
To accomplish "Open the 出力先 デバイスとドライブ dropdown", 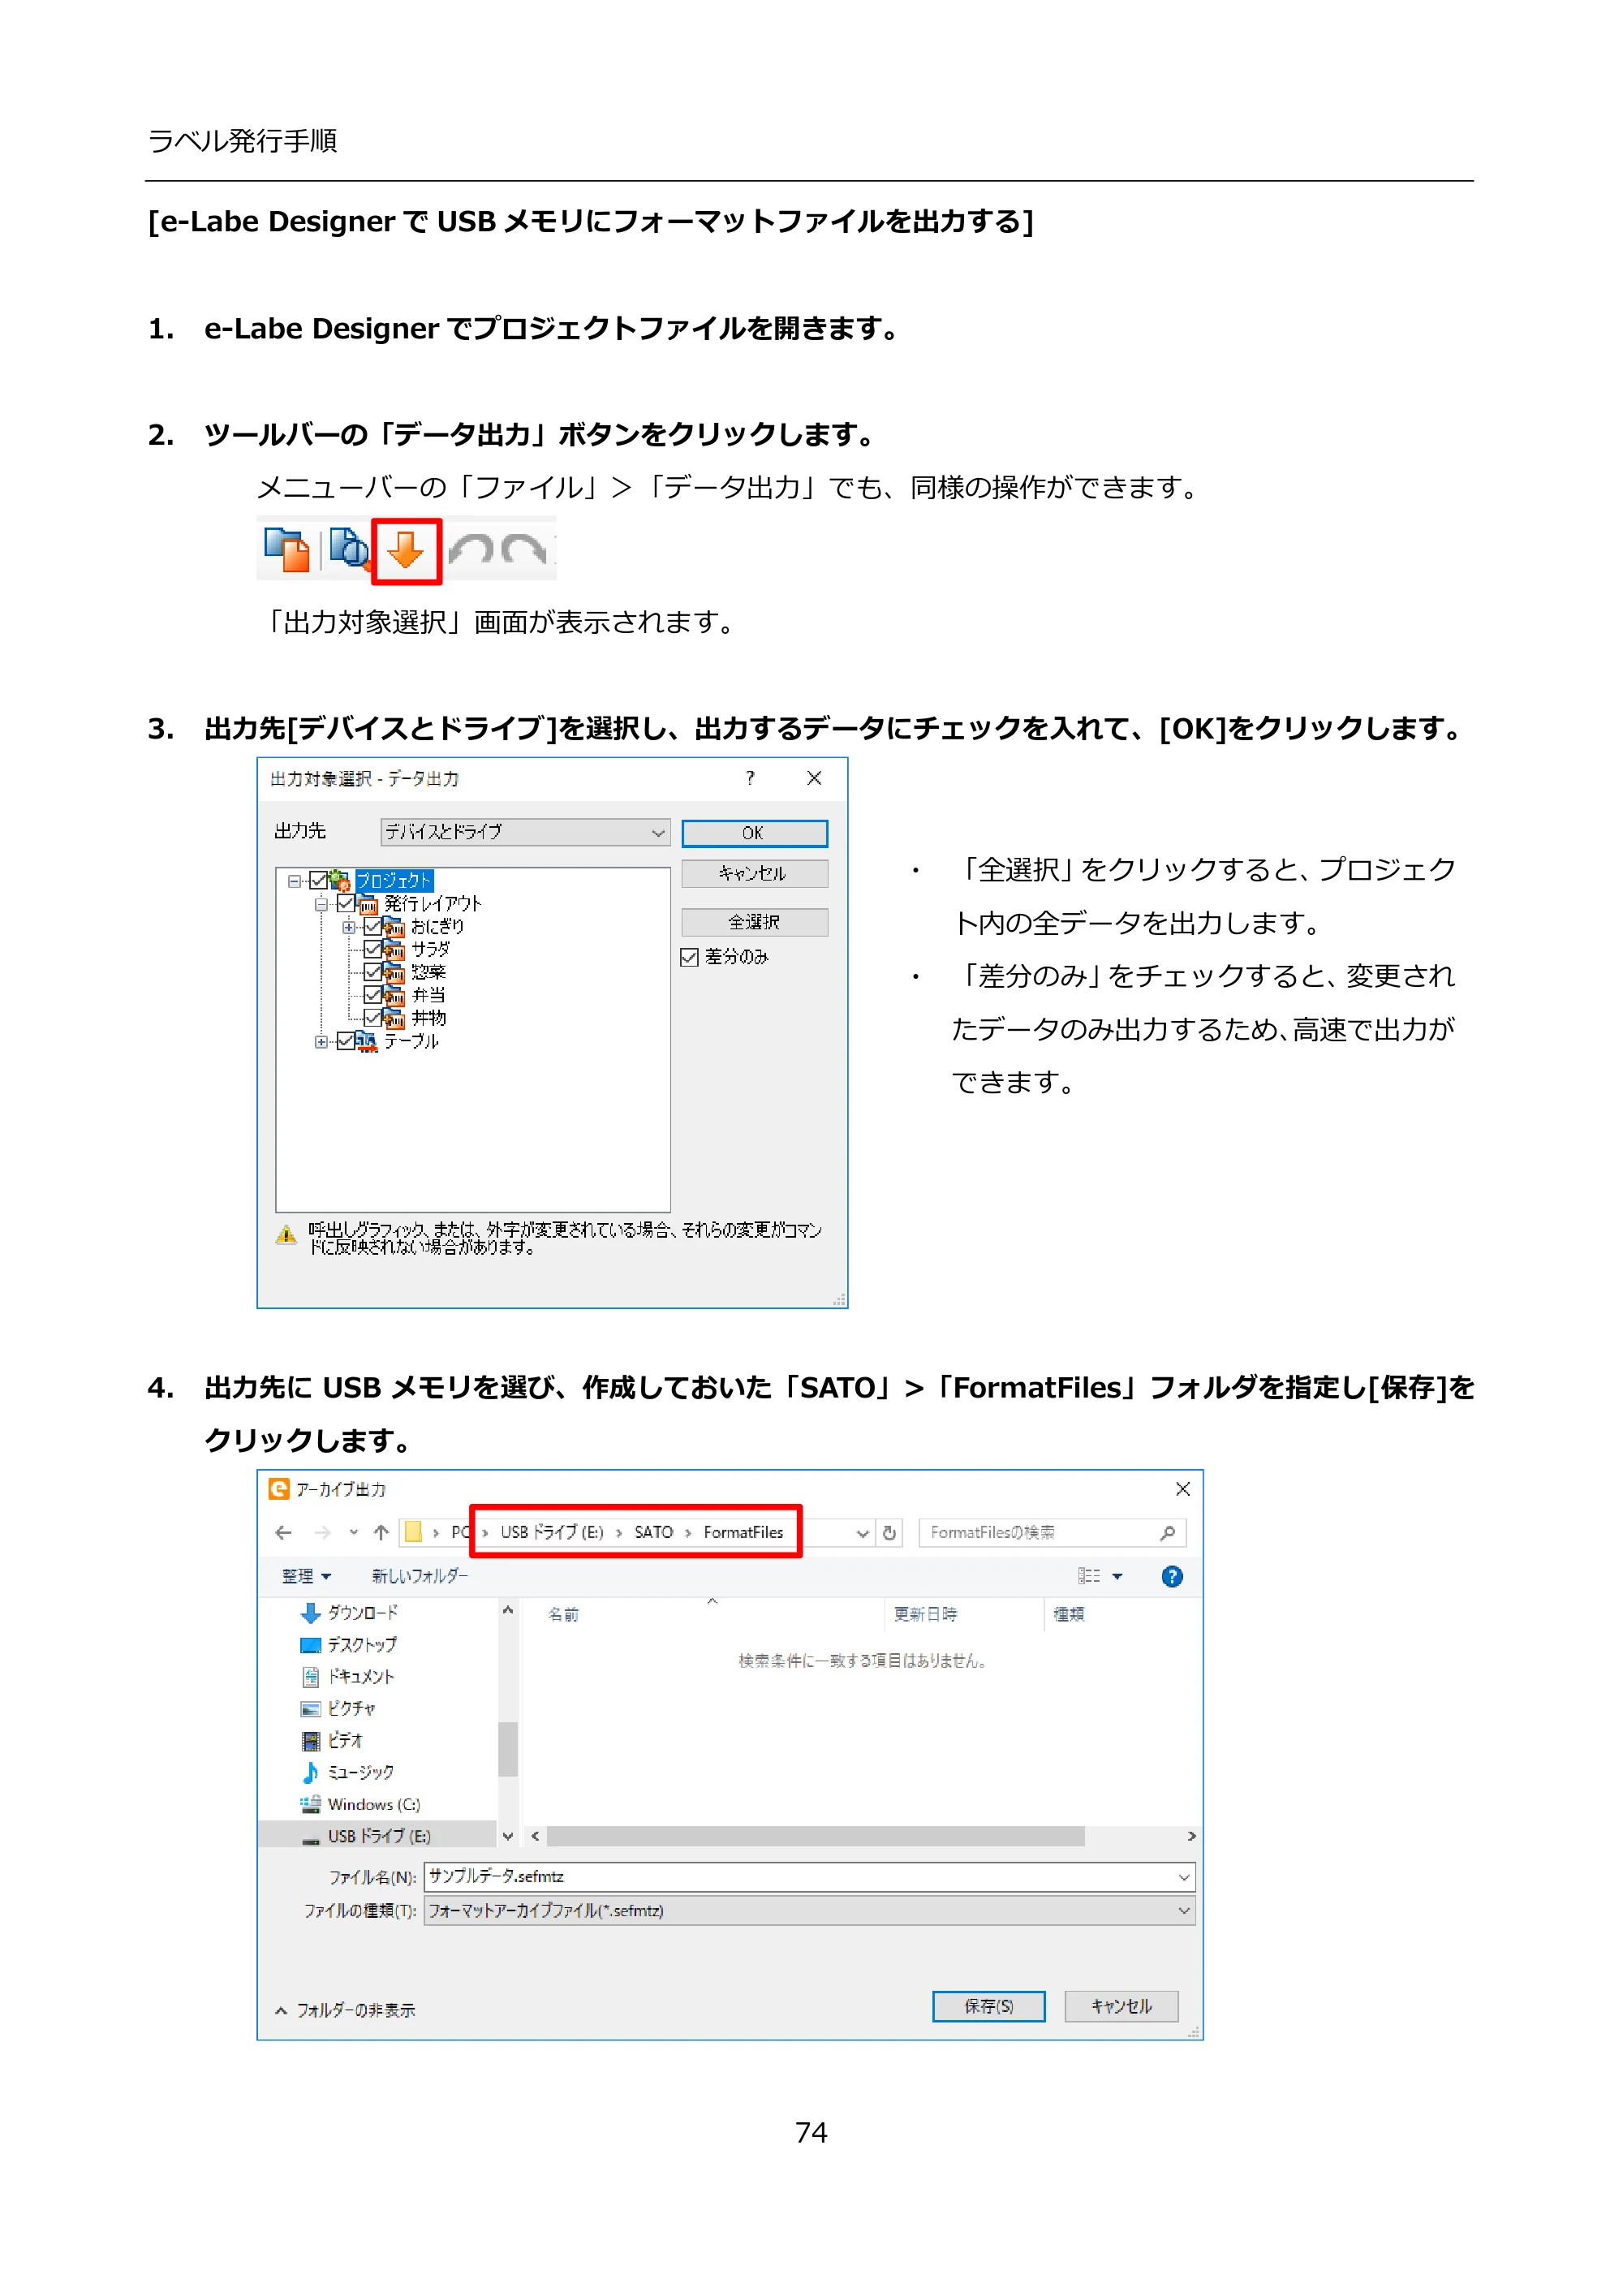I will pos(525,832).
